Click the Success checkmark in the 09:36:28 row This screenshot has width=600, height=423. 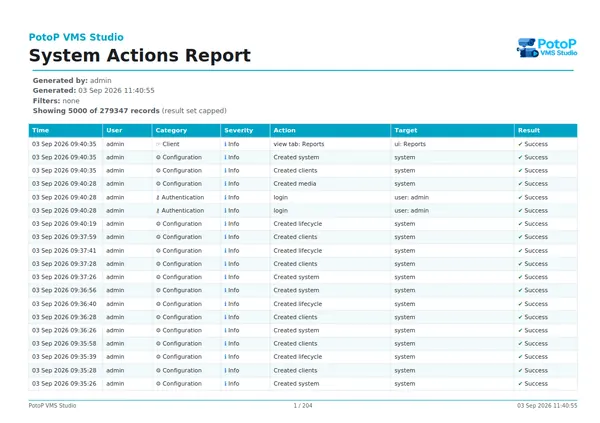pyautogui.click(x=520, y=317)
